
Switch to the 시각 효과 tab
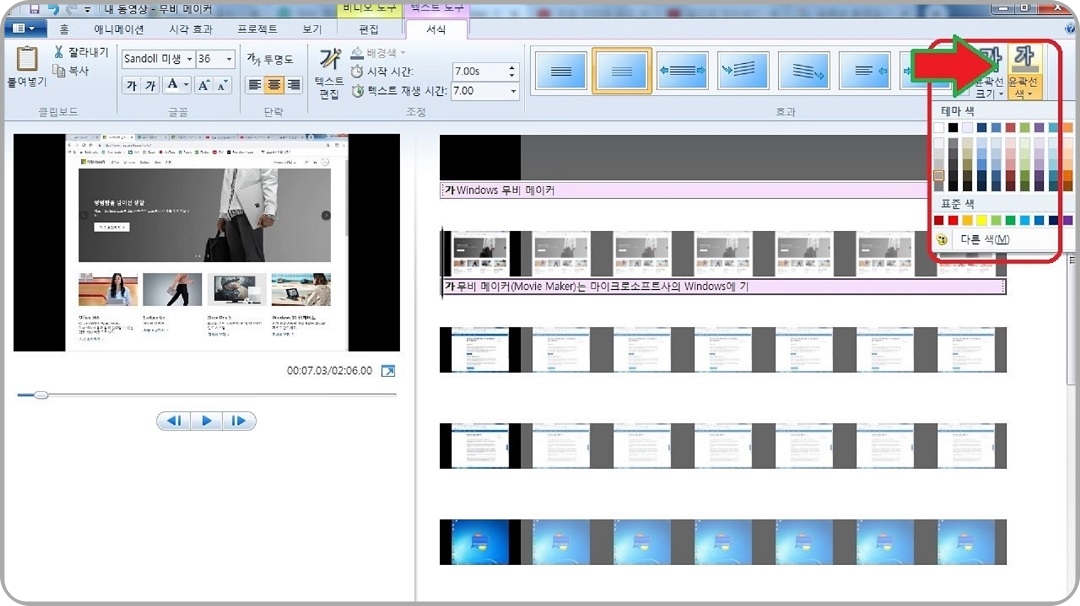(x=191, y=29)
